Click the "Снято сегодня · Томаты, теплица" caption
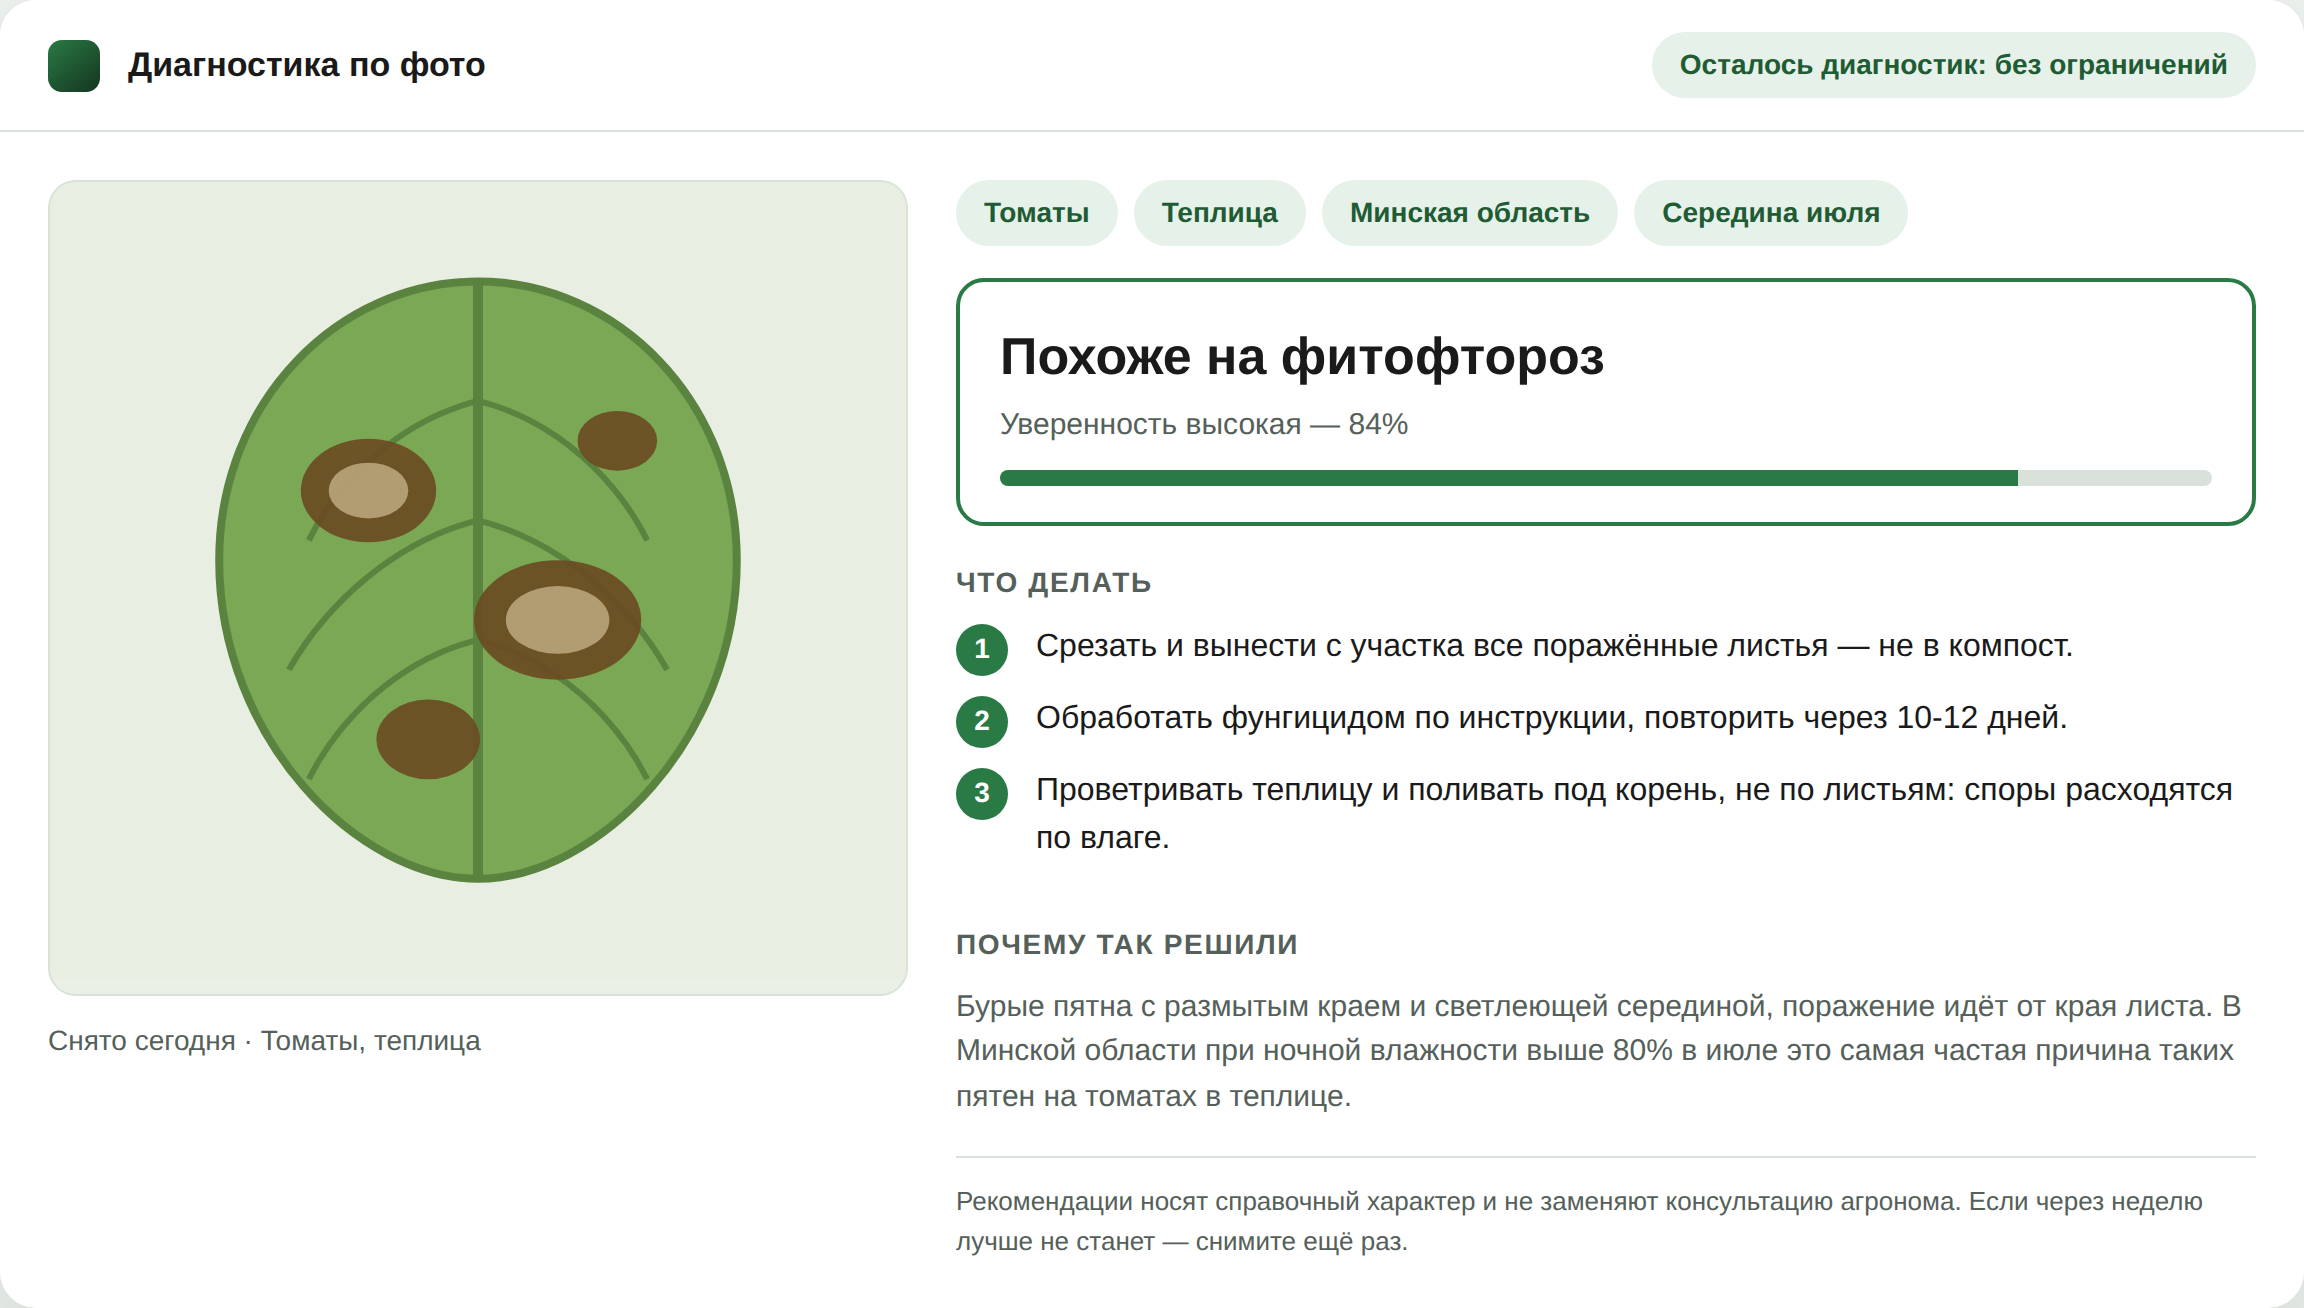This screenshot has height=1308, width=2304. (x=264, y=1041)
